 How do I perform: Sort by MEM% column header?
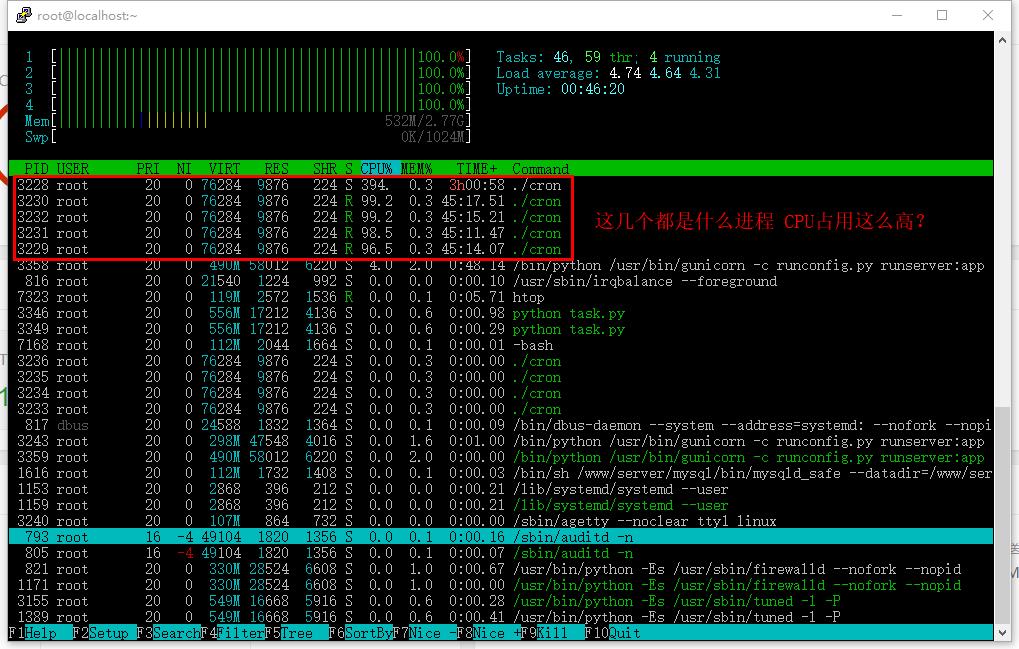click(416, 169)
